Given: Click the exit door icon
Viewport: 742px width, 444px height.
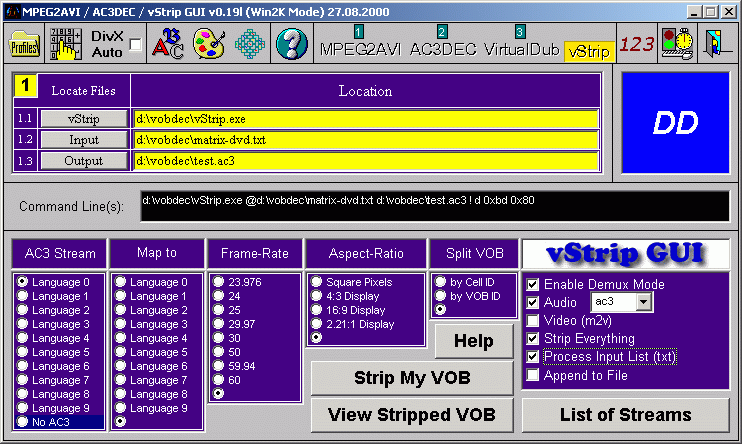Looking at the screenshot, I should [716, 44].
